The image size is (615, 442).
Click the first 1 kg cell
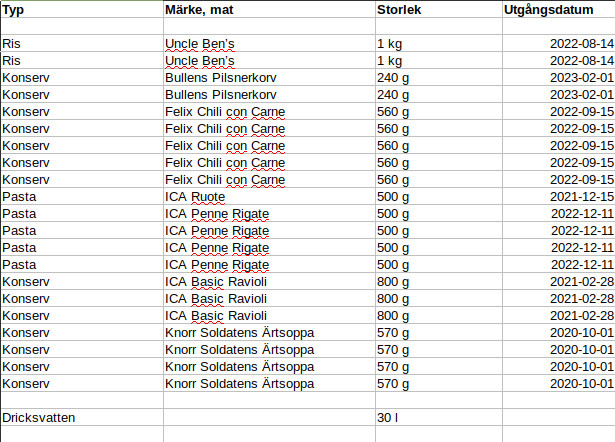point(439,43)
